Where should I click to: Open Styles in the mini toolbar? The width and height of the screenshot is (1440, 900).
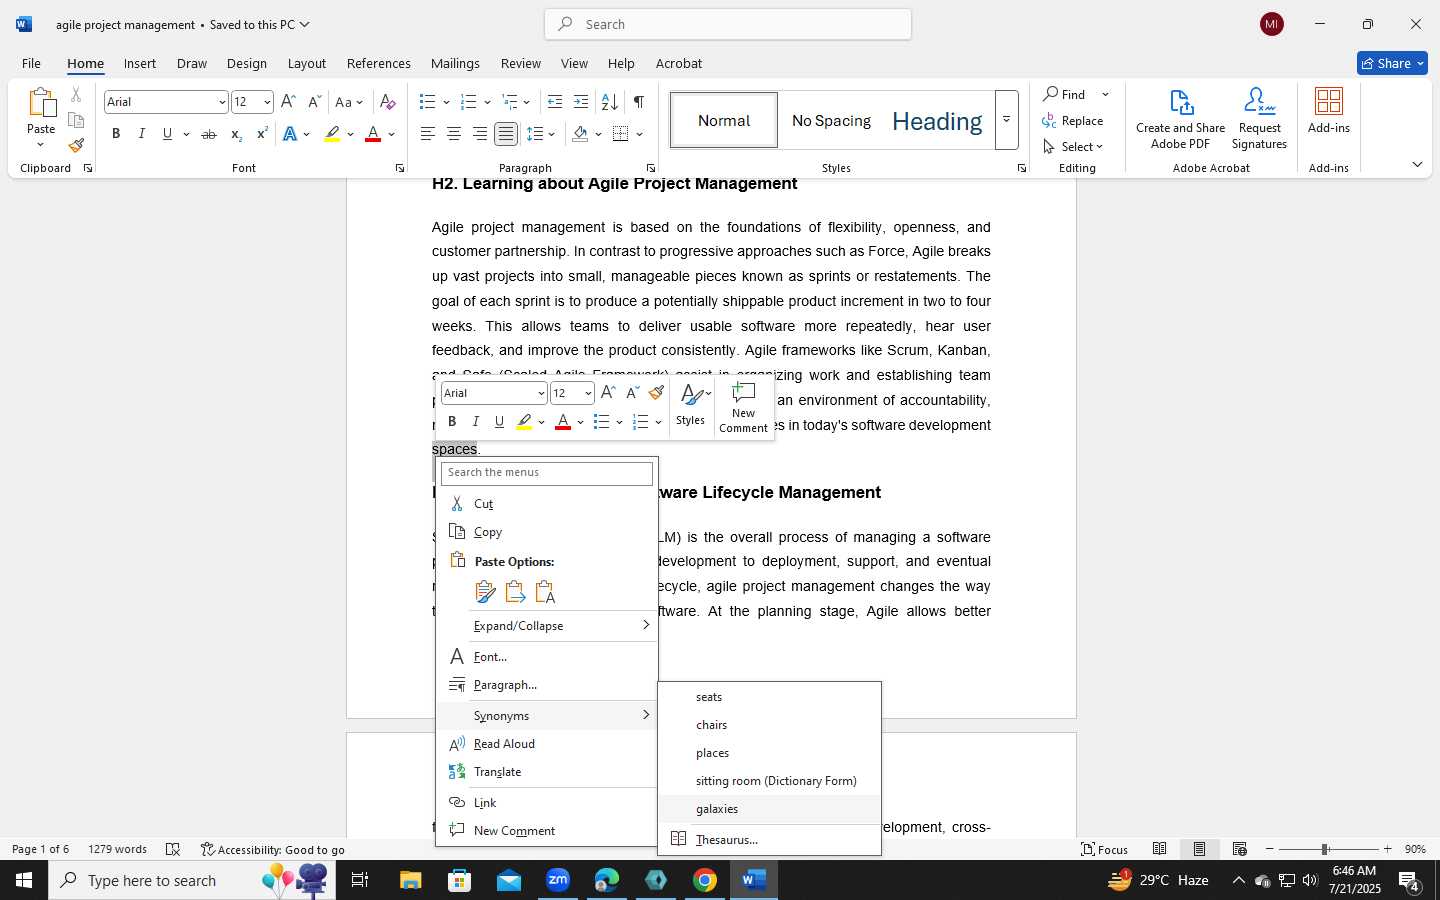point(690,405)
